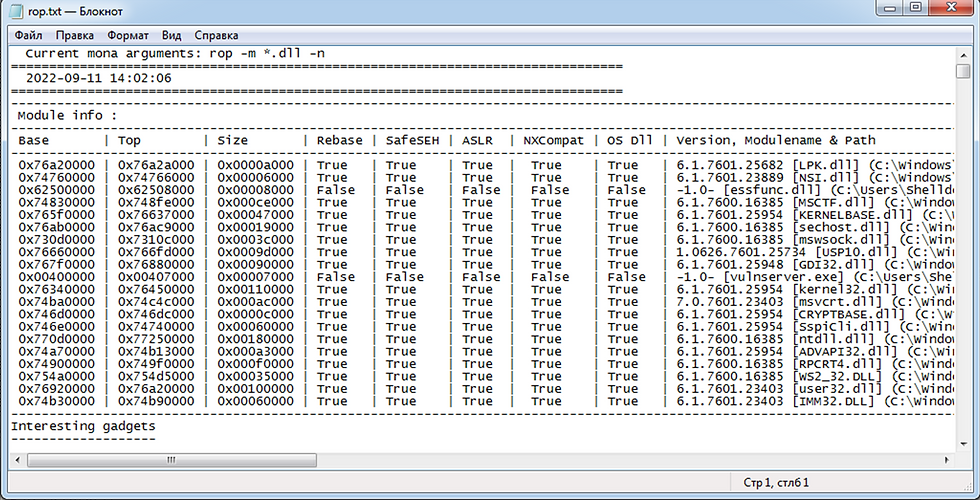Click the vertical scrollbar down arrow
This screenshot has height=500, width=980.
click(962, 444)
